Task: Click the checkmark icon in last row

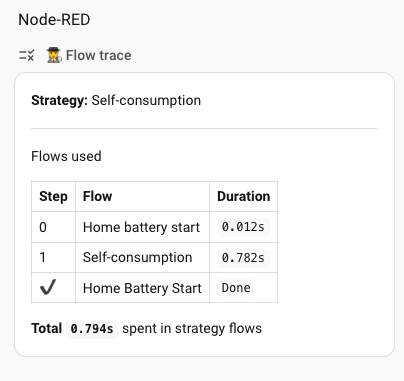Action: 48,287
